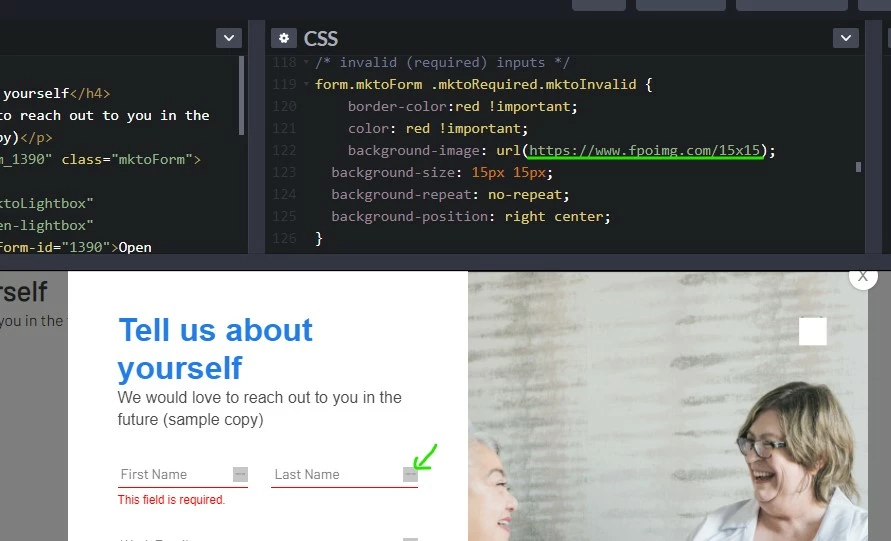Place cursor on 'color: red !important;' line
891x541 pixels.
point(438,128)
